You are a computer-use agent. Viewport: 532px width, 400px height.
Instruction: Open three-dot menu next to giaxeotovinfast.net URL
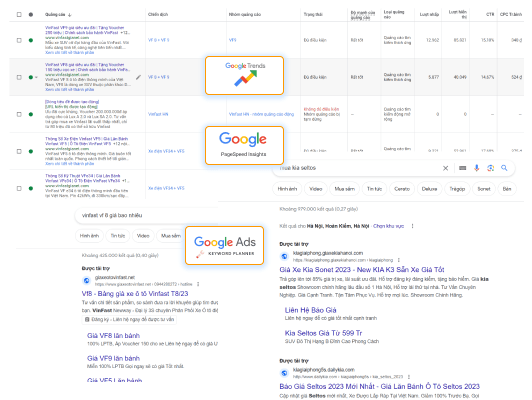click(x=198, y=284)
